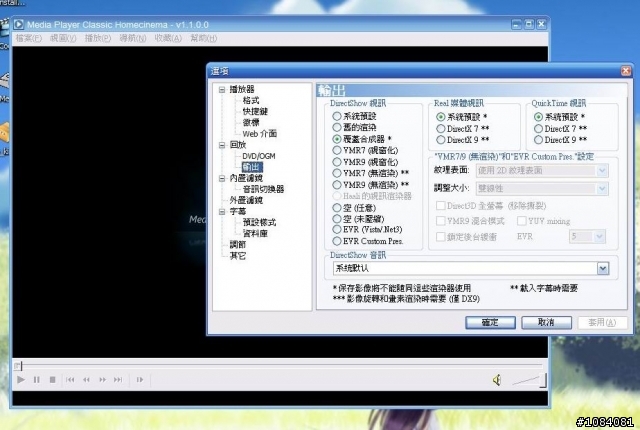Toggle Direct3D 全螢幕 checkbox

pyautogui.click(x=440, y=206)
